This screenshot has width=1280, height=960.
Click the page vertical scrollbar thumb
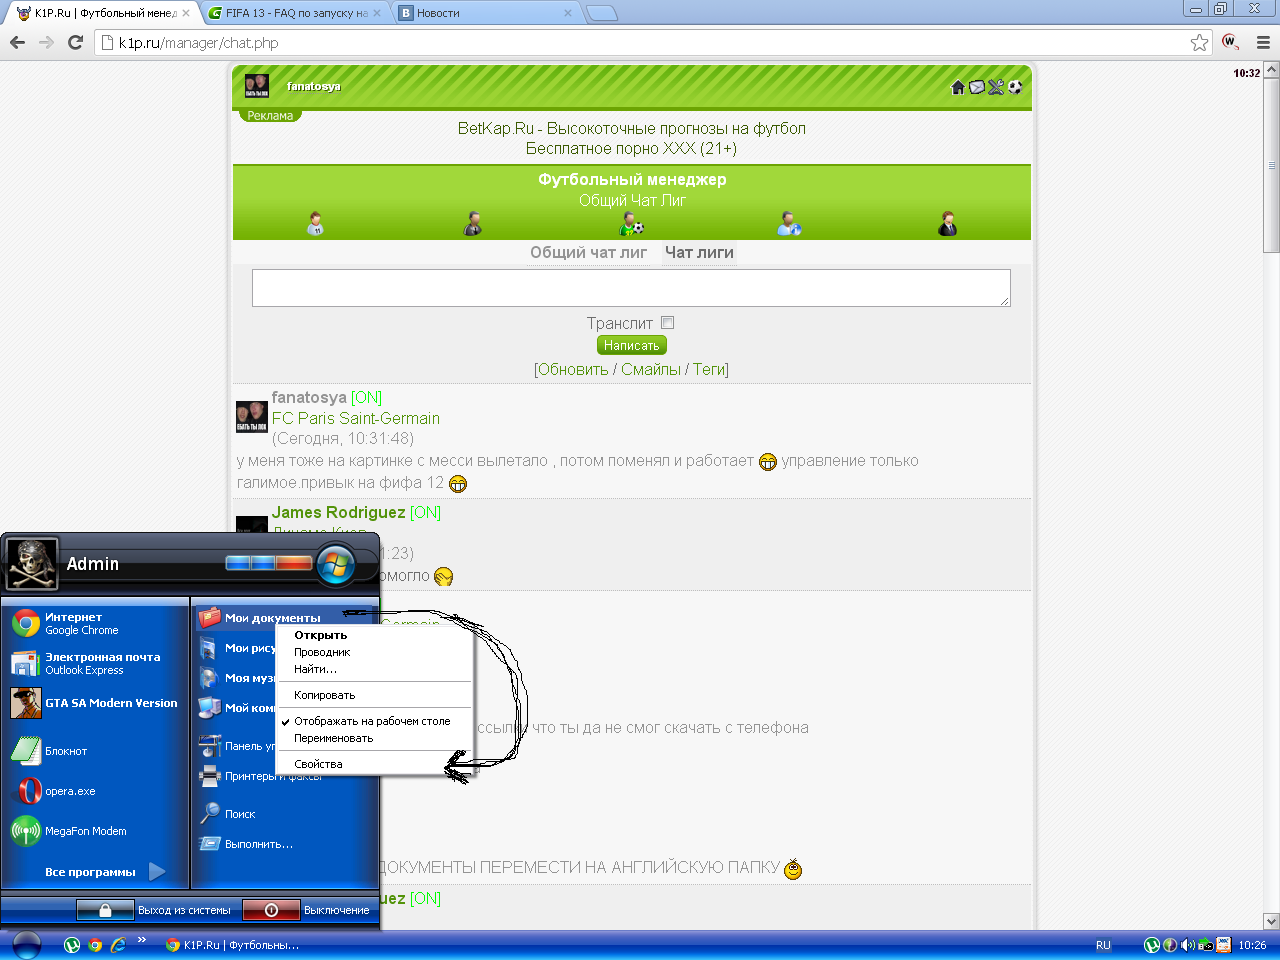point(1271,165)
